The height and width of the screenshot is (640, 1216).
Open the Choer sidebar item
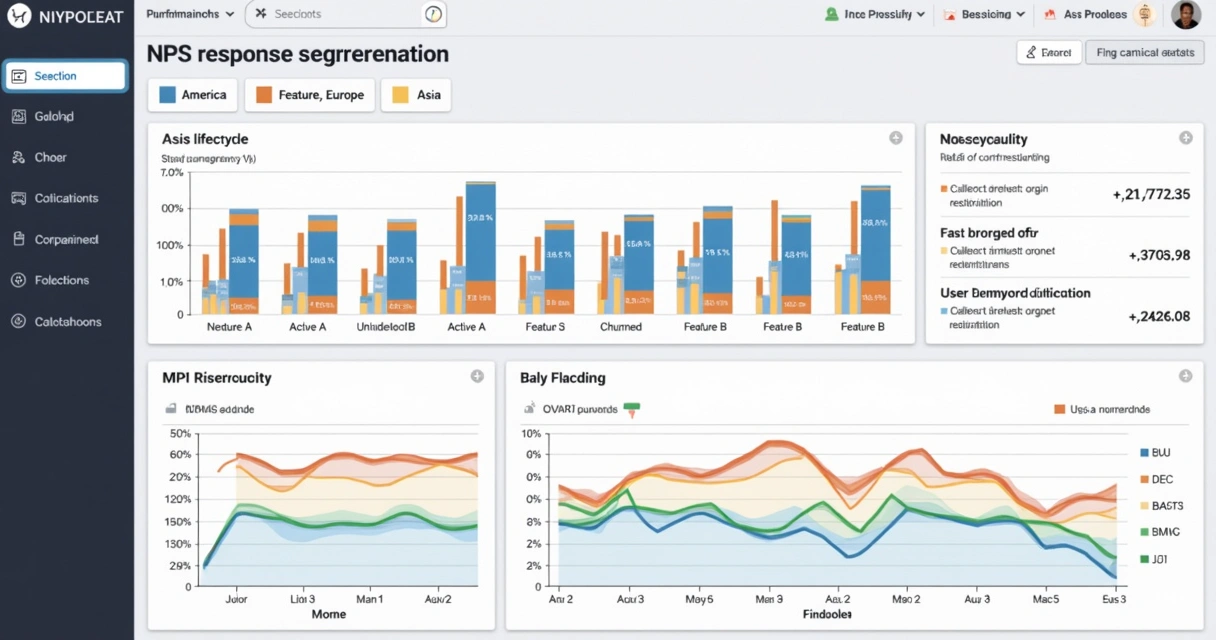[x=66, y=157]
